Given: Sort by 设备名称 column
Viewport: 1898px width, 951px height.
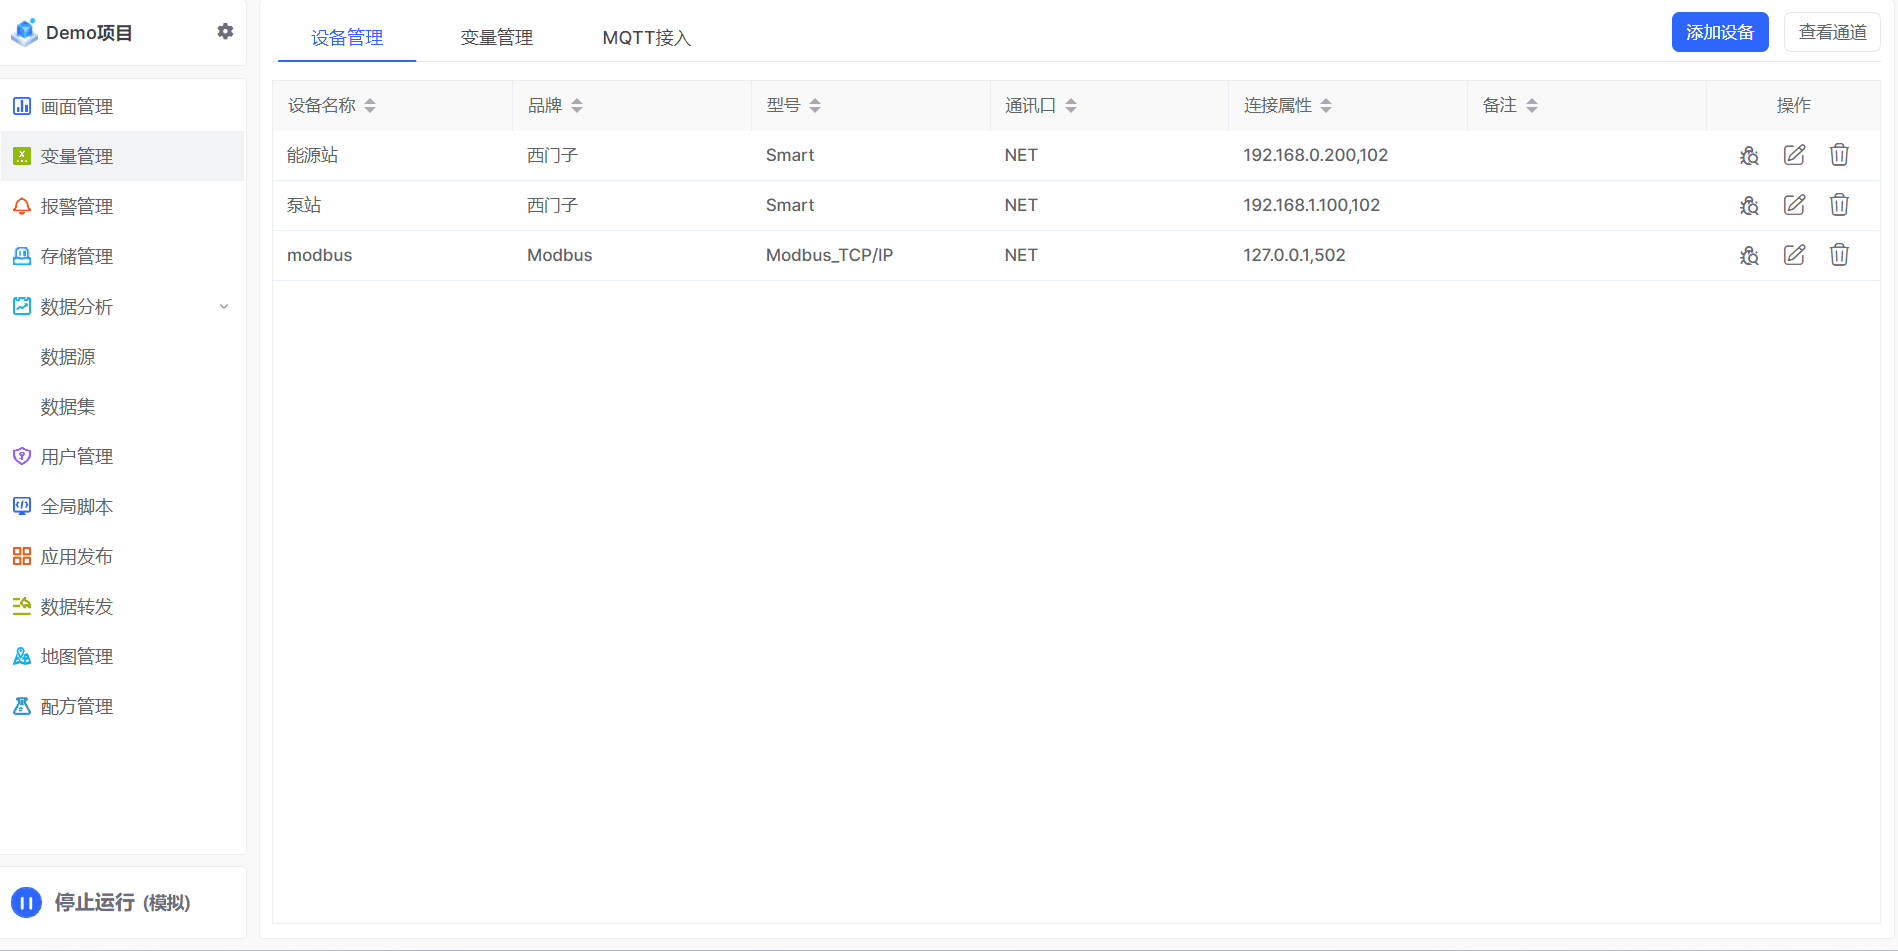Looking at the screenshot, I should (x=370, y=106).
